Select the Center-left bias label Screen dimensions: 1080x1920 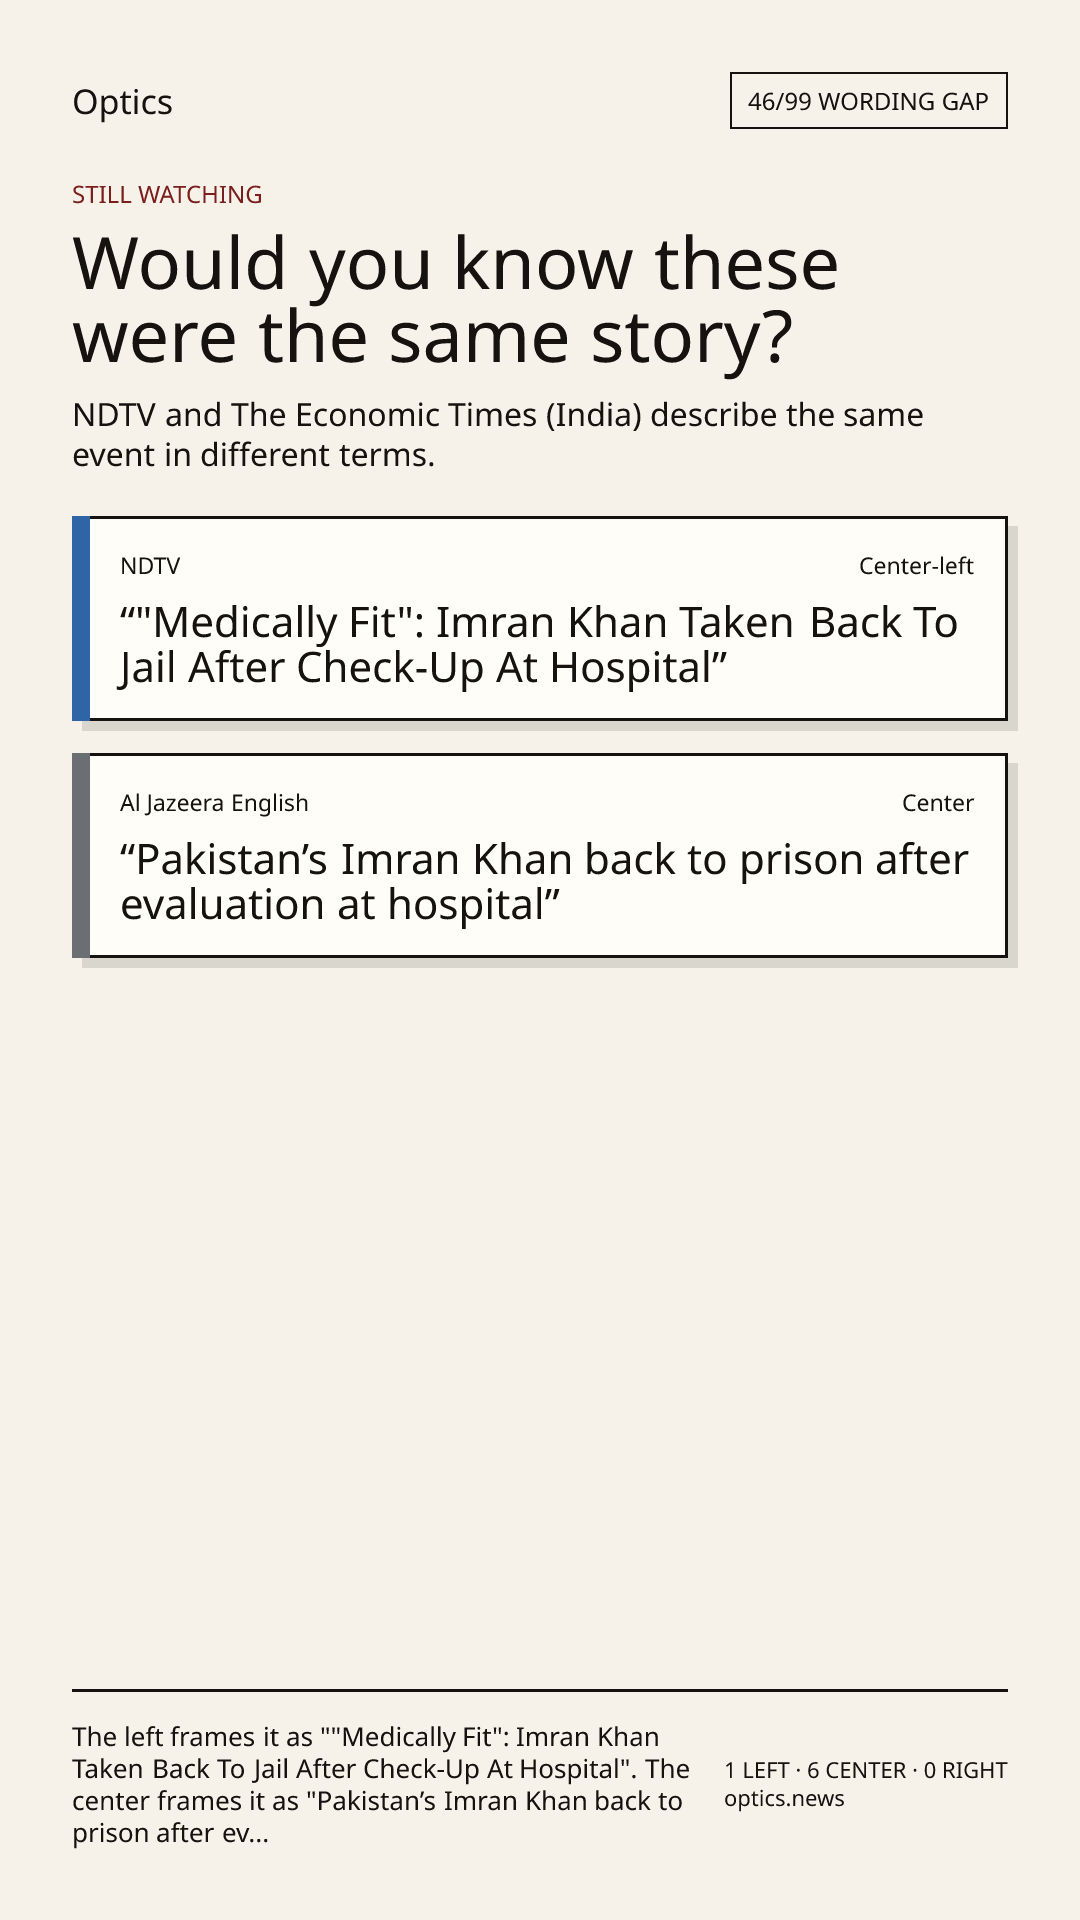click(916, 566)
